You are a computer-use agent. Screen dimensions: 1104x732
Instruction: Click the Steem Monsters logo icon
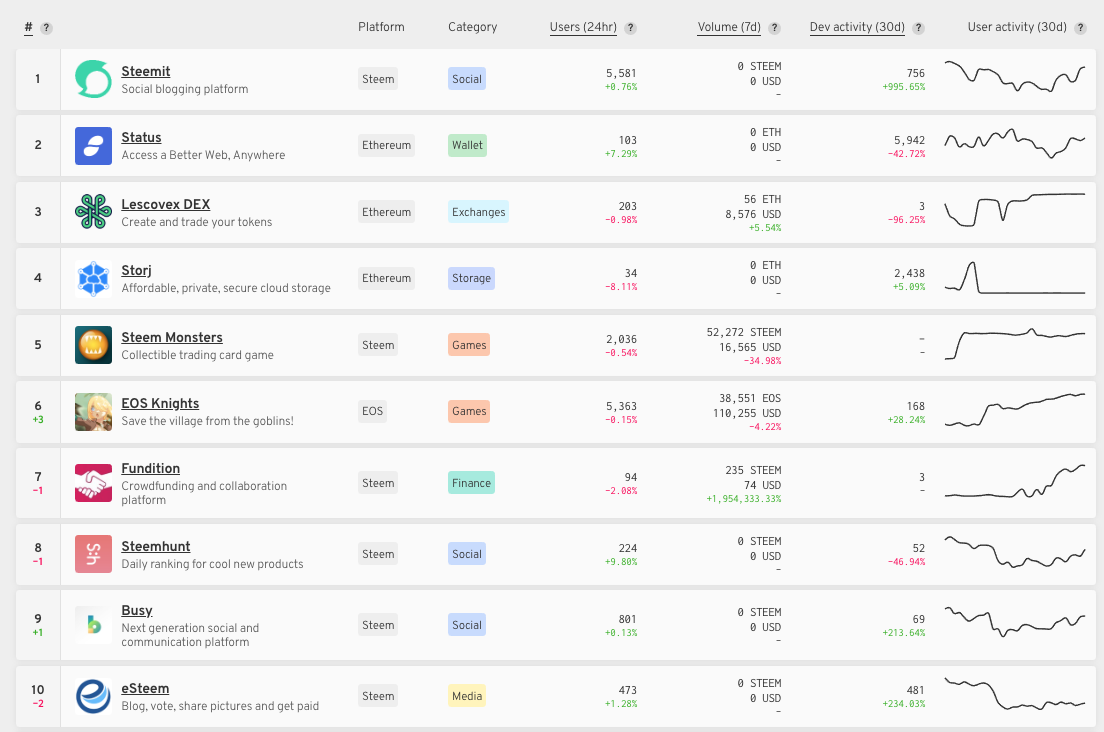pyautogui.click(x=94, y=345)
